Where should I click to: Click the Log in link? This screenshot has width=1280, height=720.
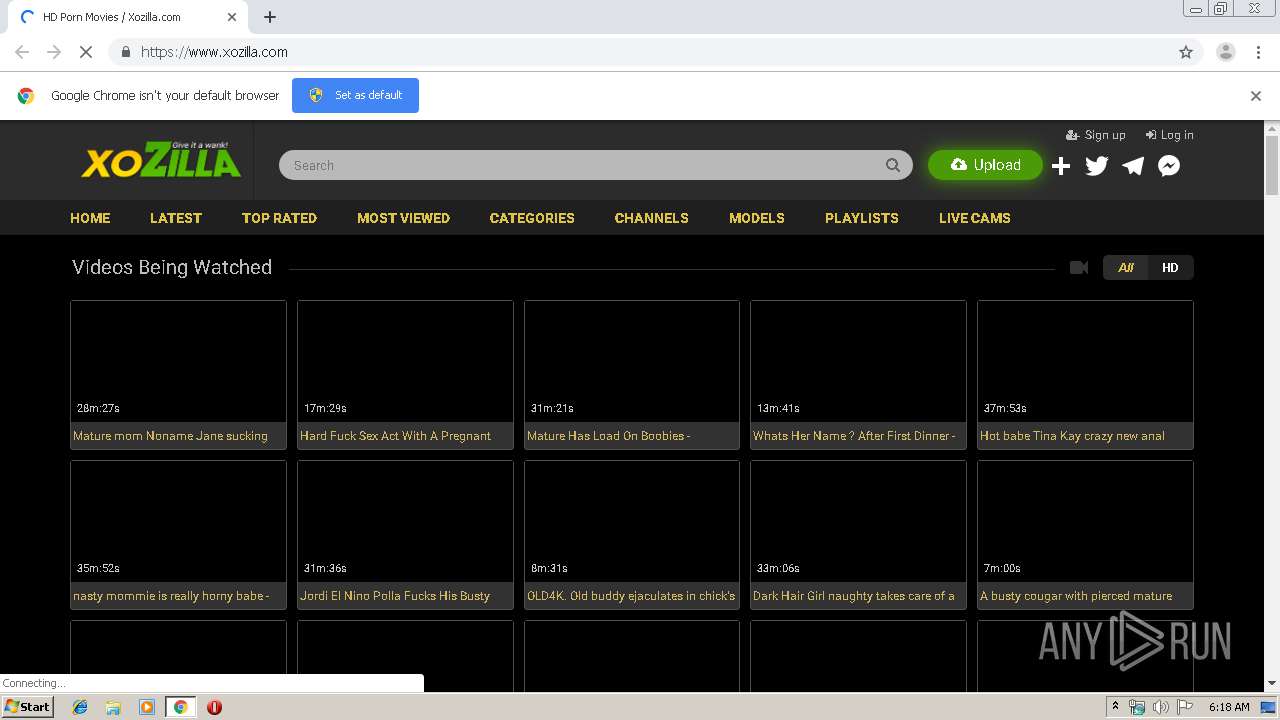coord(1169,135)
